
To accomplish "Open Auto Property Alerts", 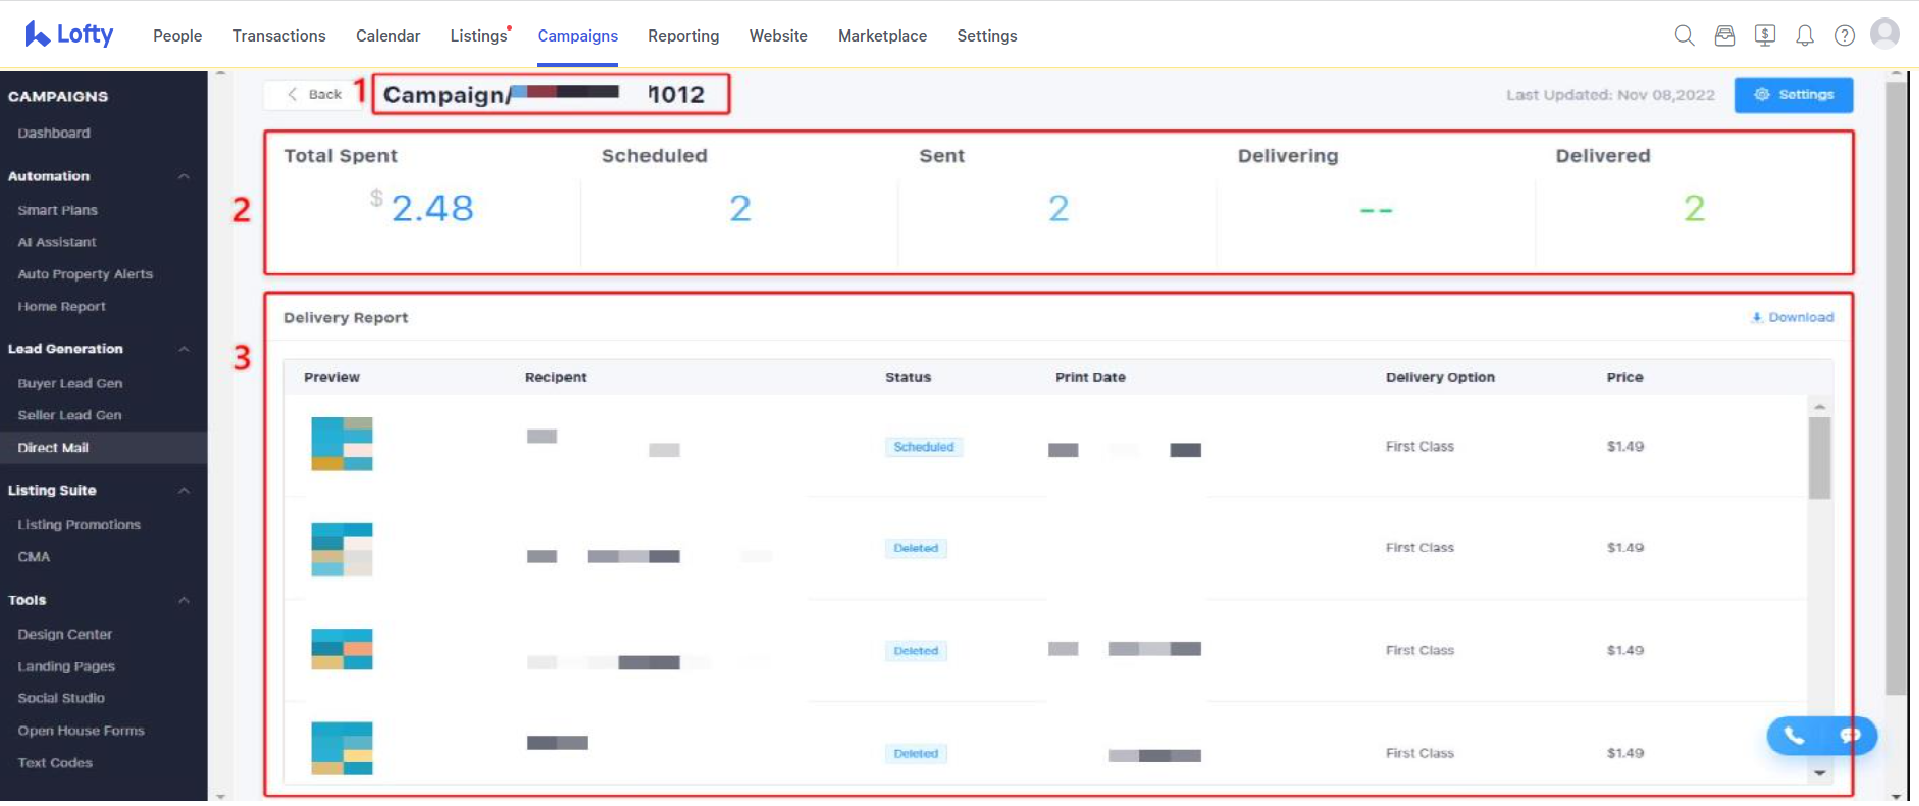I will tap(85, 274).
